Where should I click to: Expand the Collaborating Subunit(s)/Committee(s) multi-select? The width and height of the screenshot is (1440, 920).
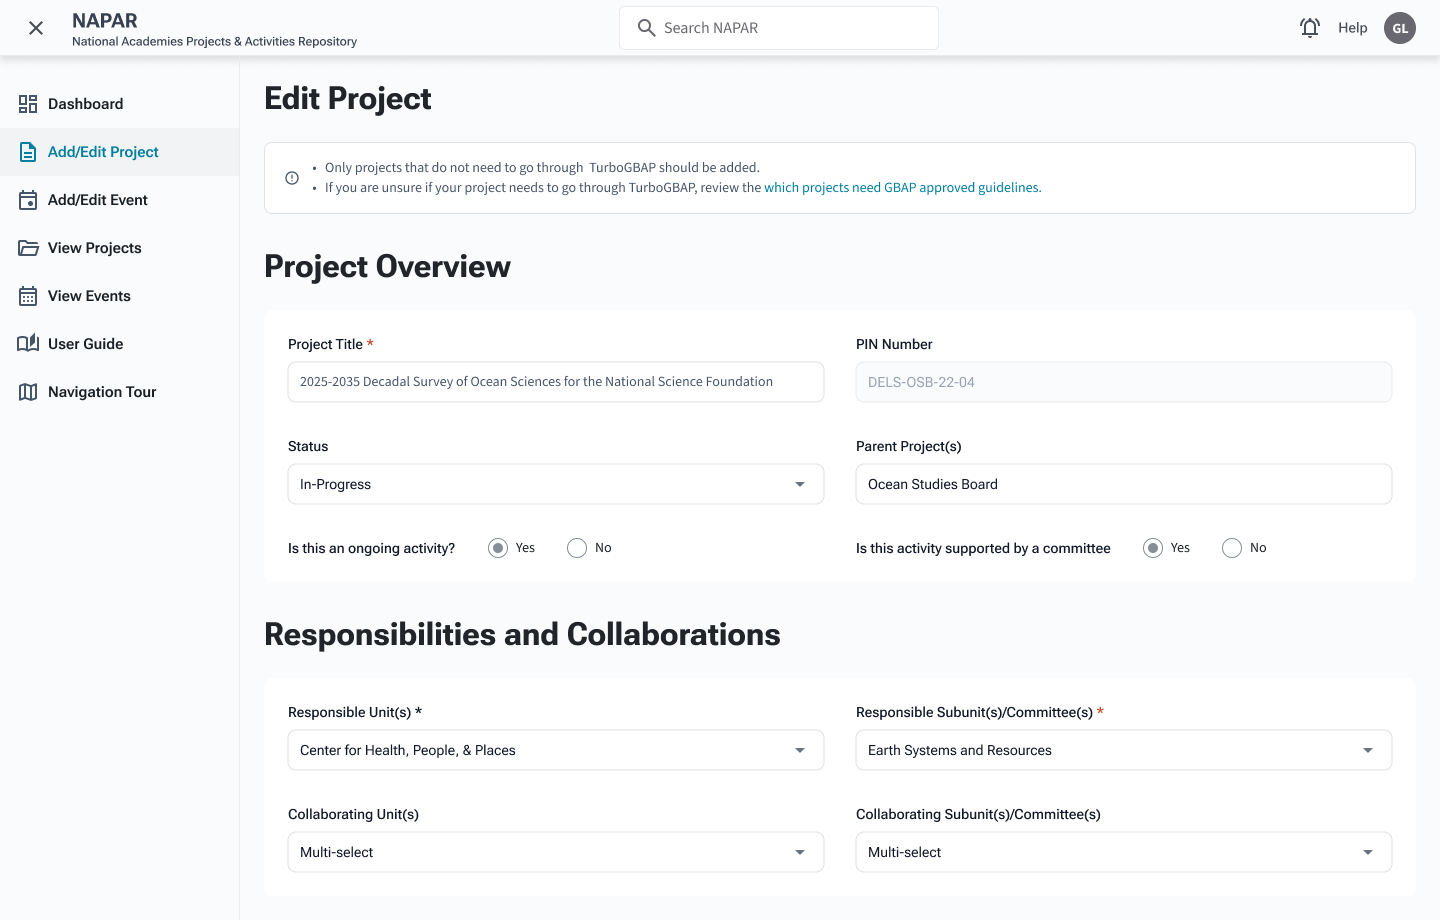point(1123,852)
